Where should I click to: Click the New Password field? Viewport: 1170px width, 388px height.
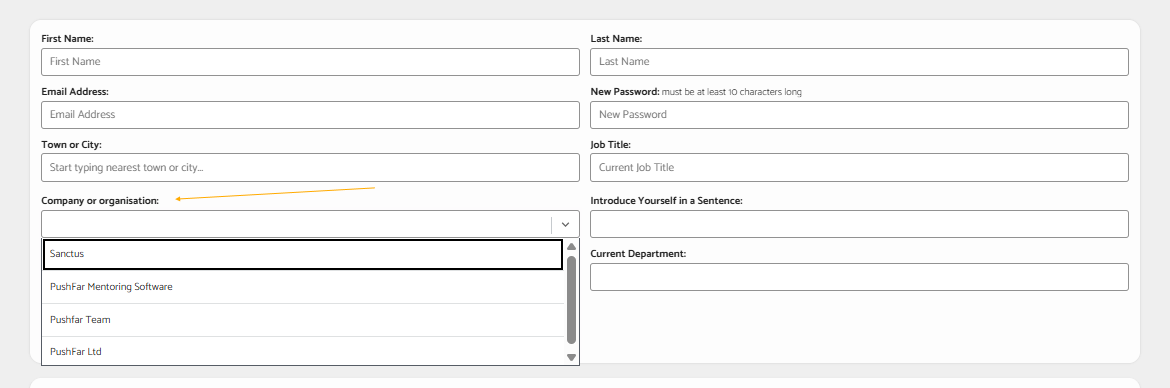[x=859, y=115]
